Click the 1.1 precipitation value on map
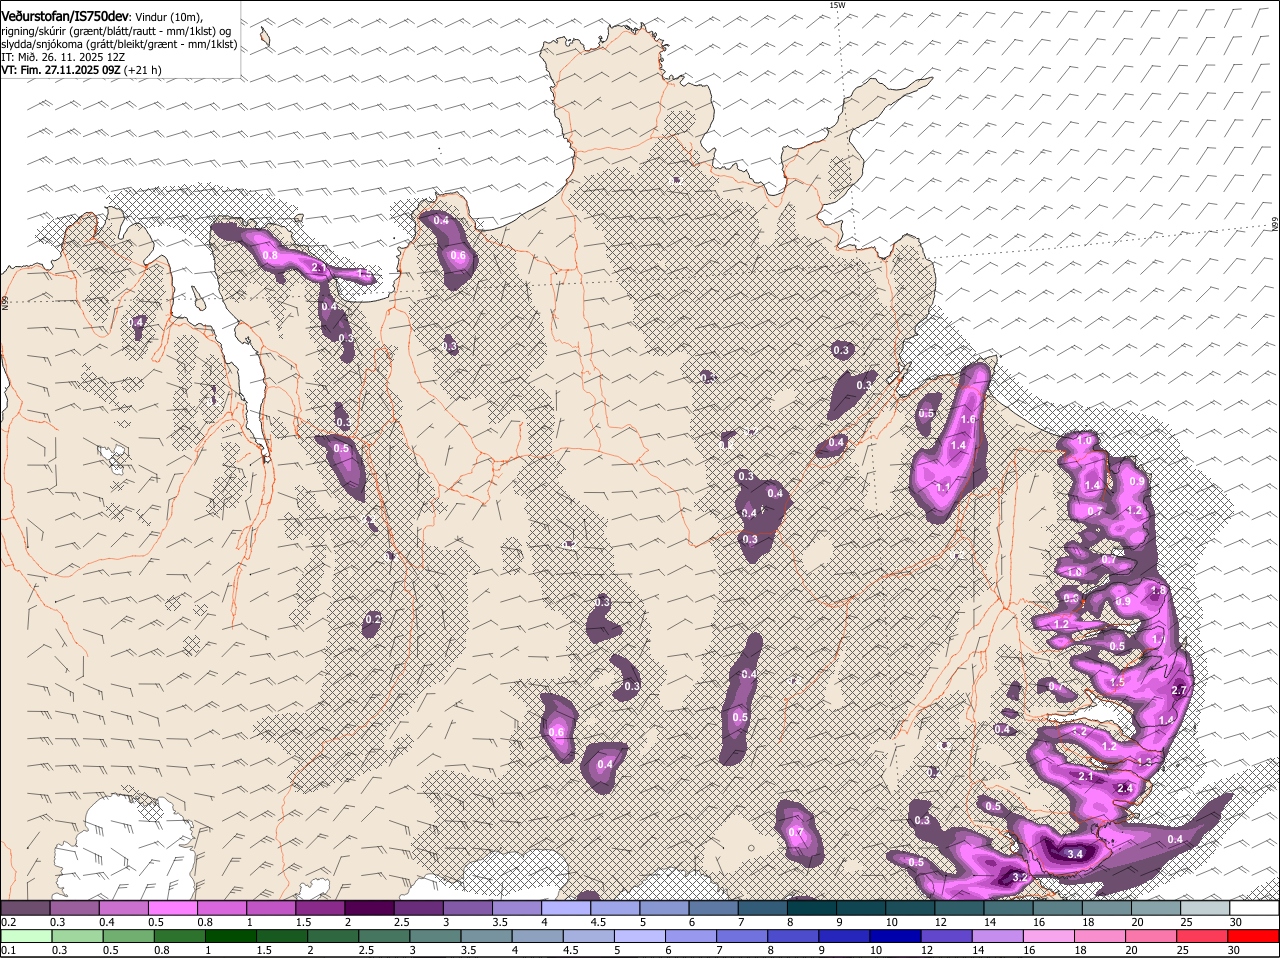Screen dimensions: 1280x958 click(943, 487)
